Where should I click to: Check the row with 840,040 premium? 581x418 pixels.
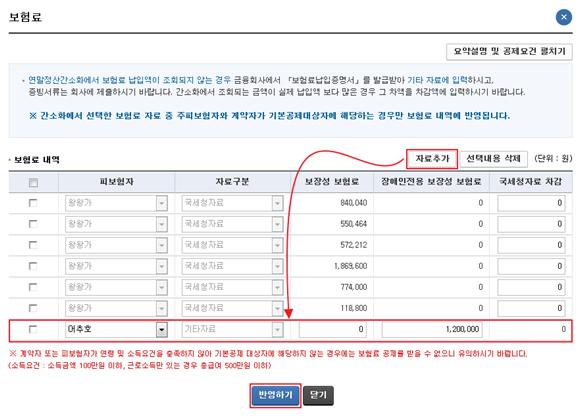[x=33, y=203]
